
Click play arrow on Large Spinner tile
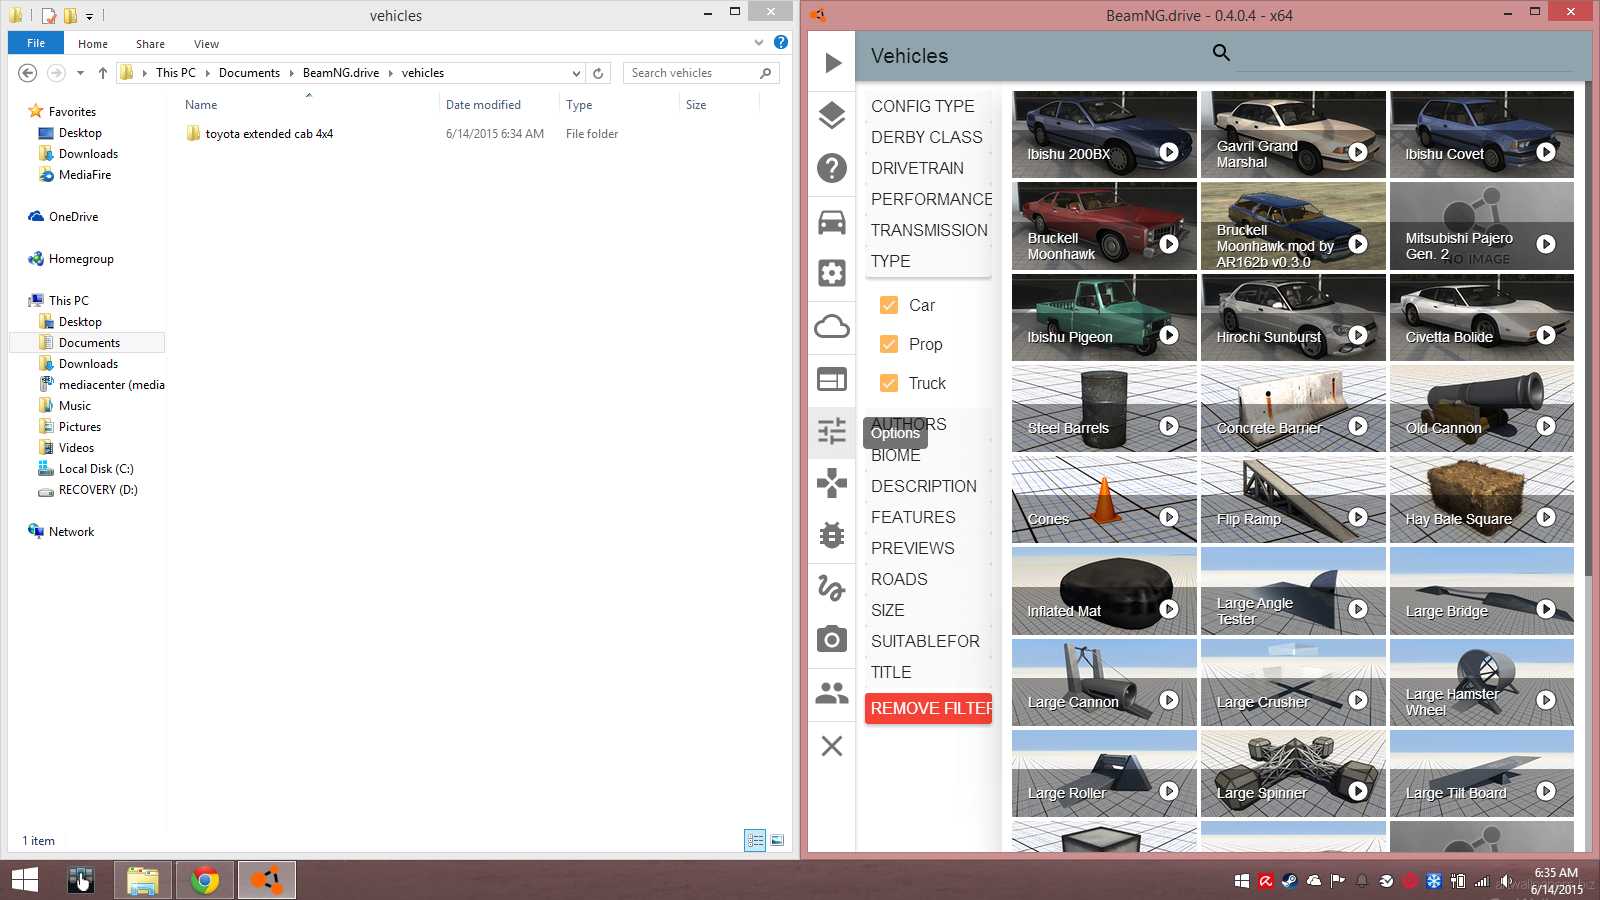(x=1358, y=791)
